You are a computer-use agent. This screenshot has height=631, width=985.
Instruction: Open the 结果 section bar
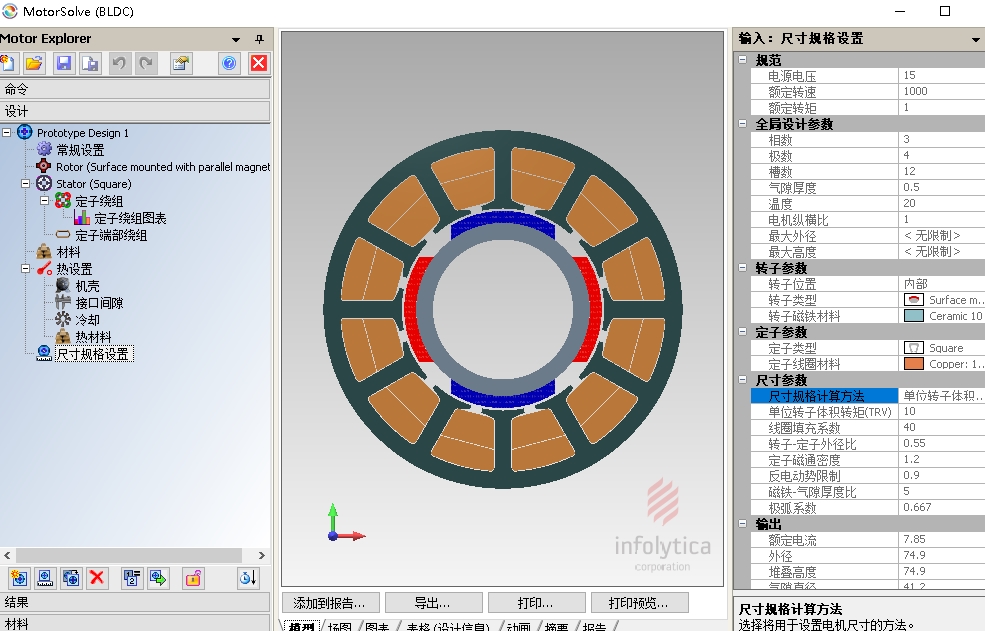[135, 602]
